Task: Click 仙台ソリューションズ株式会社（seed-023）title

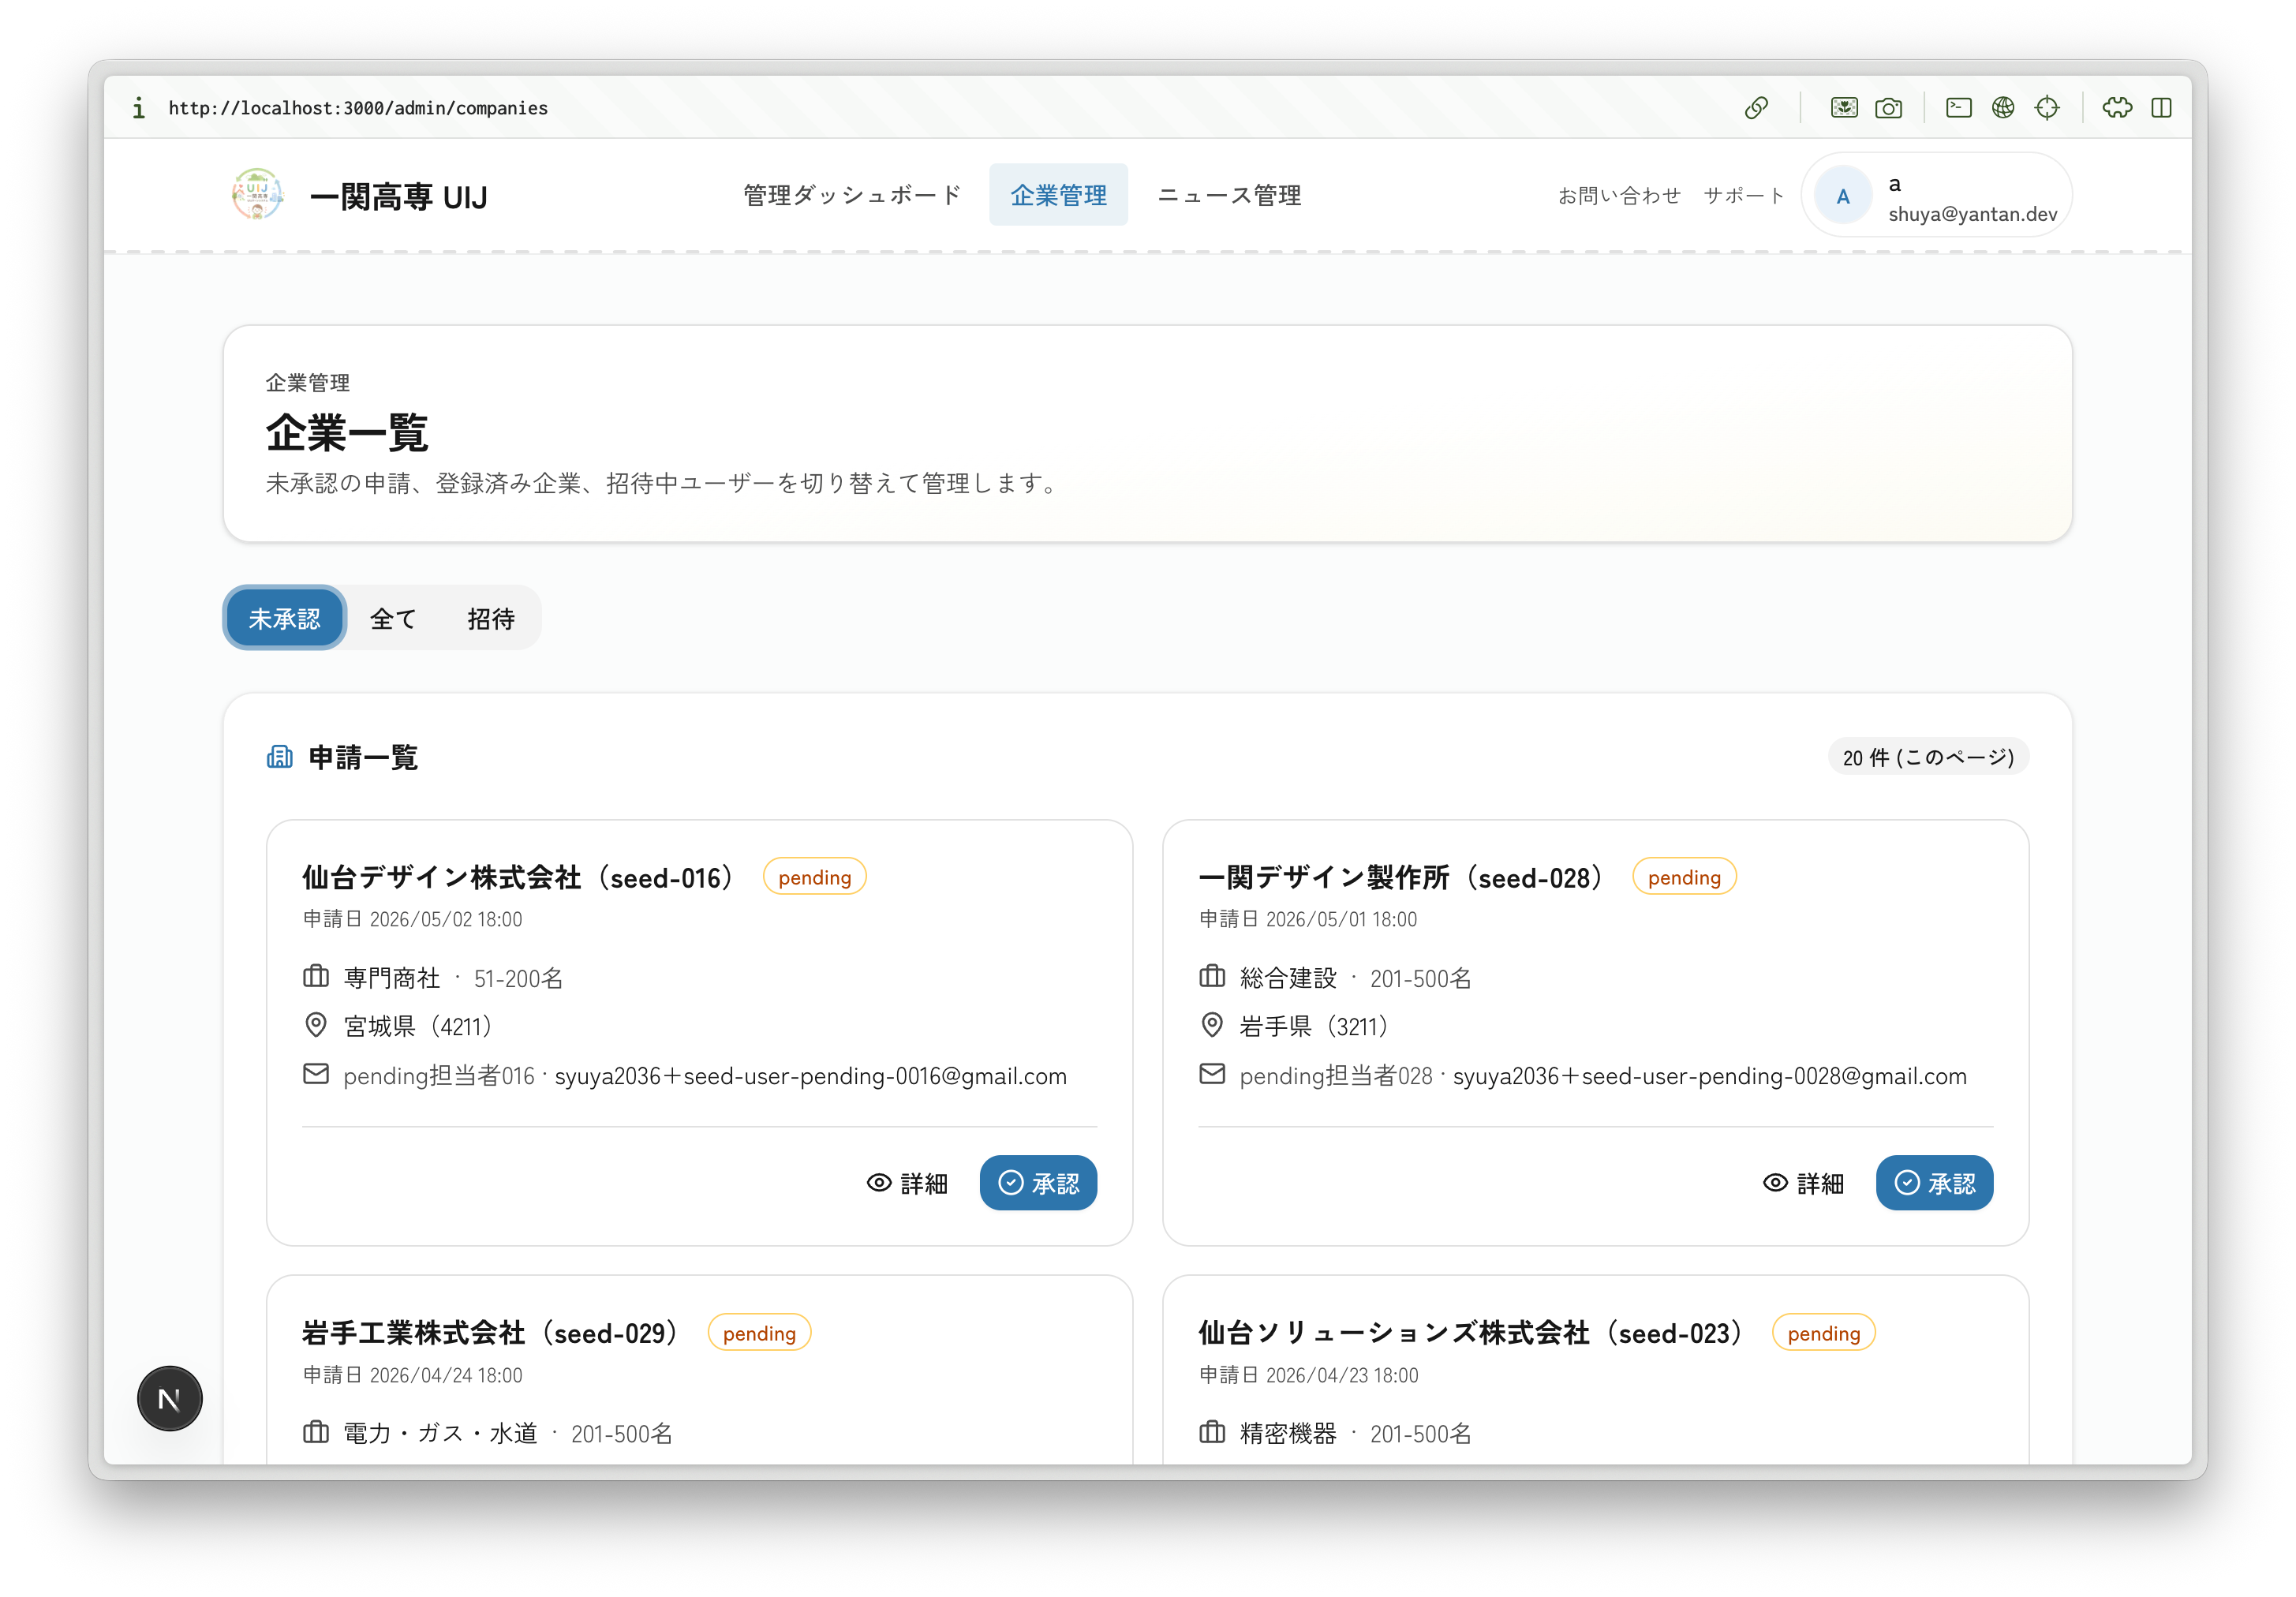Action: [x=1475, y=1333]
